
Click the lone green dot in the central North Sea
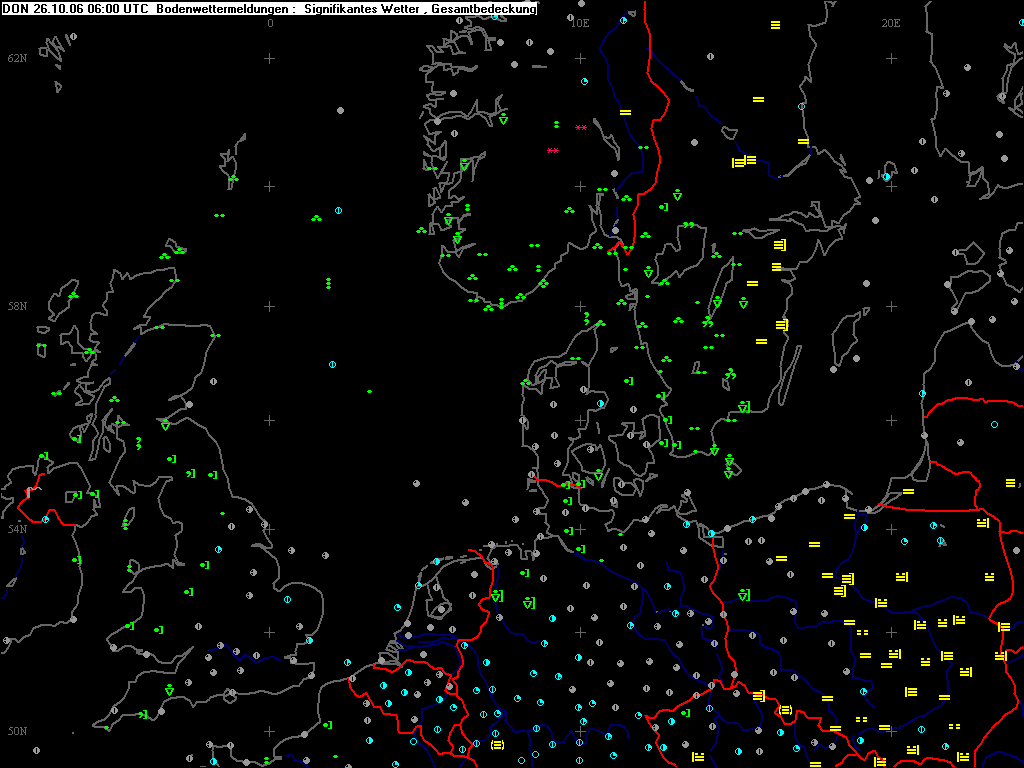[x=370, y=391]
